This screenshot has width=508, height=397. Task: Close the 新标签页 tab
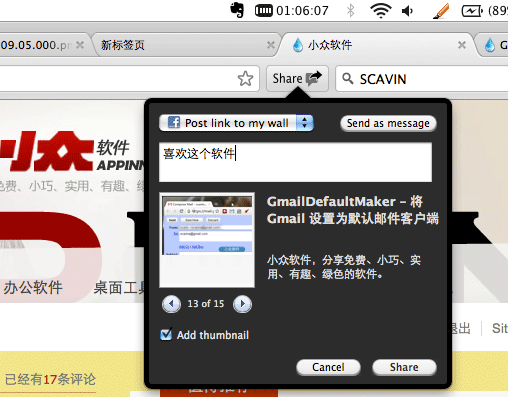pos(271,45)
